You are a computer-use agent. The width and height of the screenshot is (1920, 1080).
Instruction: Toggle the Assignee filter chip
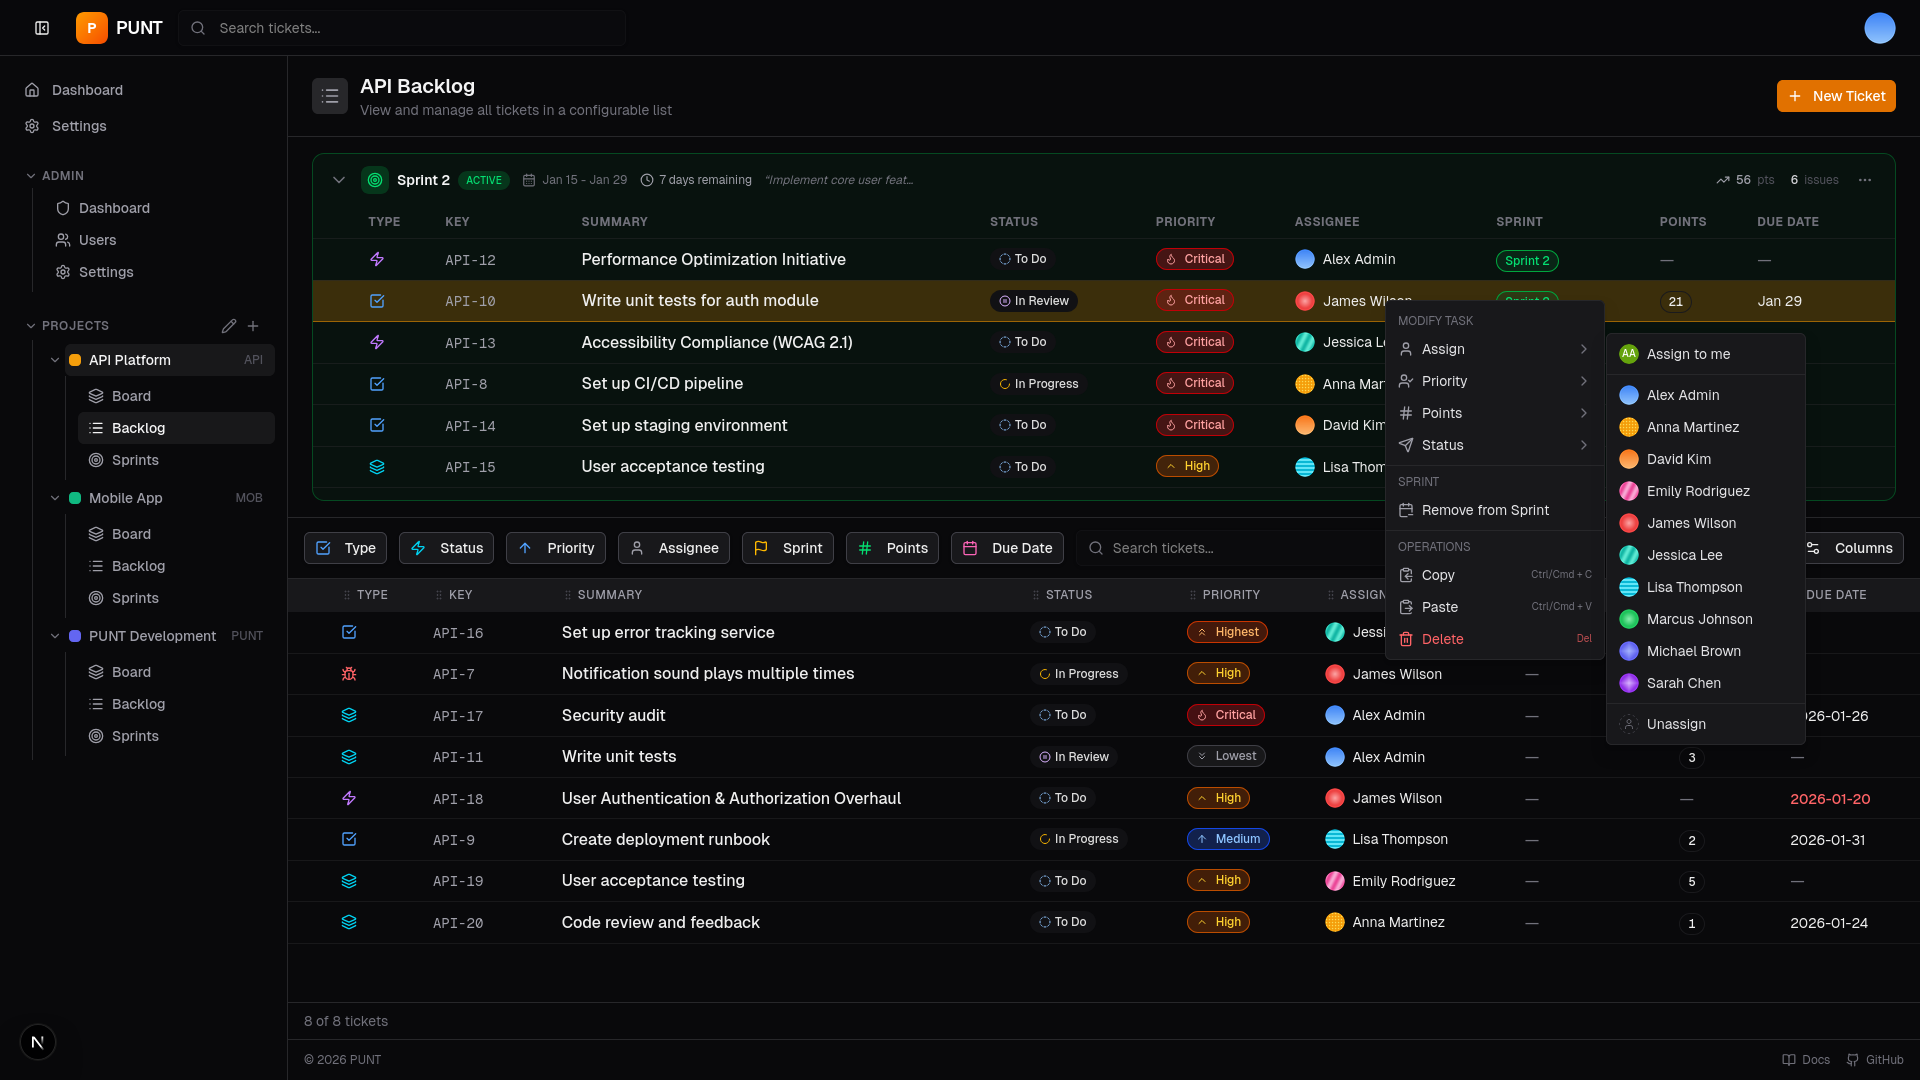[673, 548]
